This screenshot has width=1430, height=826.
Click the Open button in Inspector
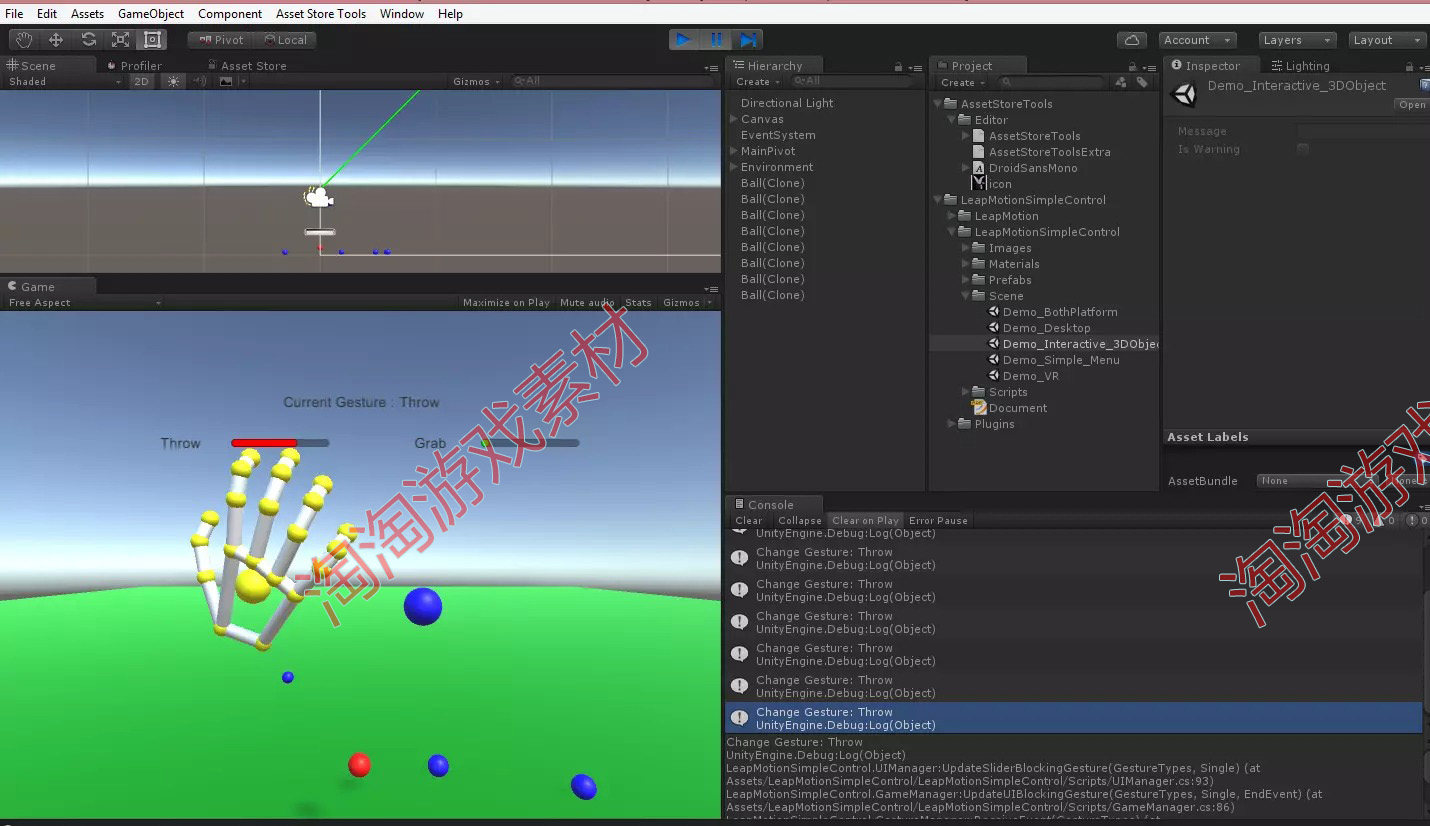pos(1413,105)
